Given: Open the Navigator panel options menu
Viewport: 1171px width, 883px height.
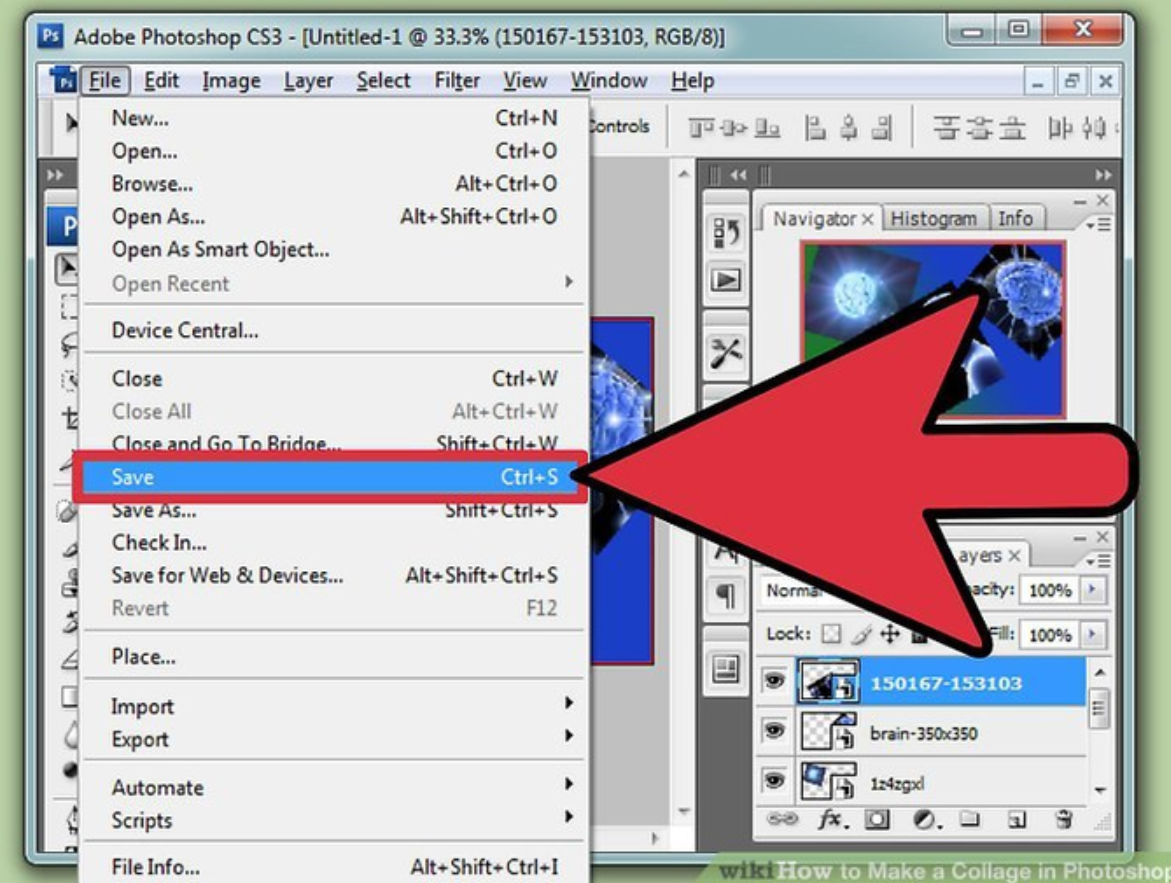Looking at the screenshot, I should 1099,225.
